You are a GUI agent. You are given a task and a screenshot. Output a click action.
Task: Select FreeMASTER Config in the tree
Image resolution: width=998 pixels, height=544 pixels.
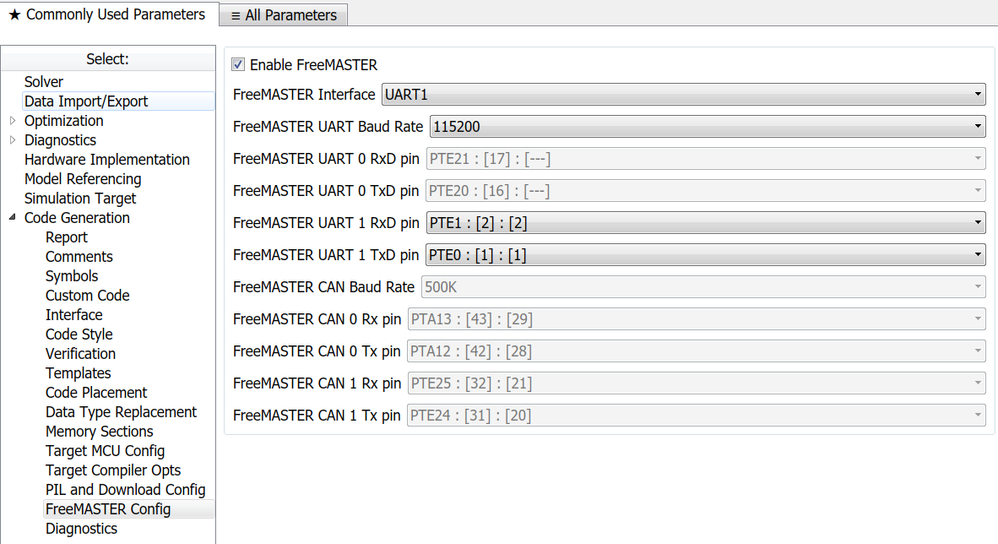coord(108,509)
